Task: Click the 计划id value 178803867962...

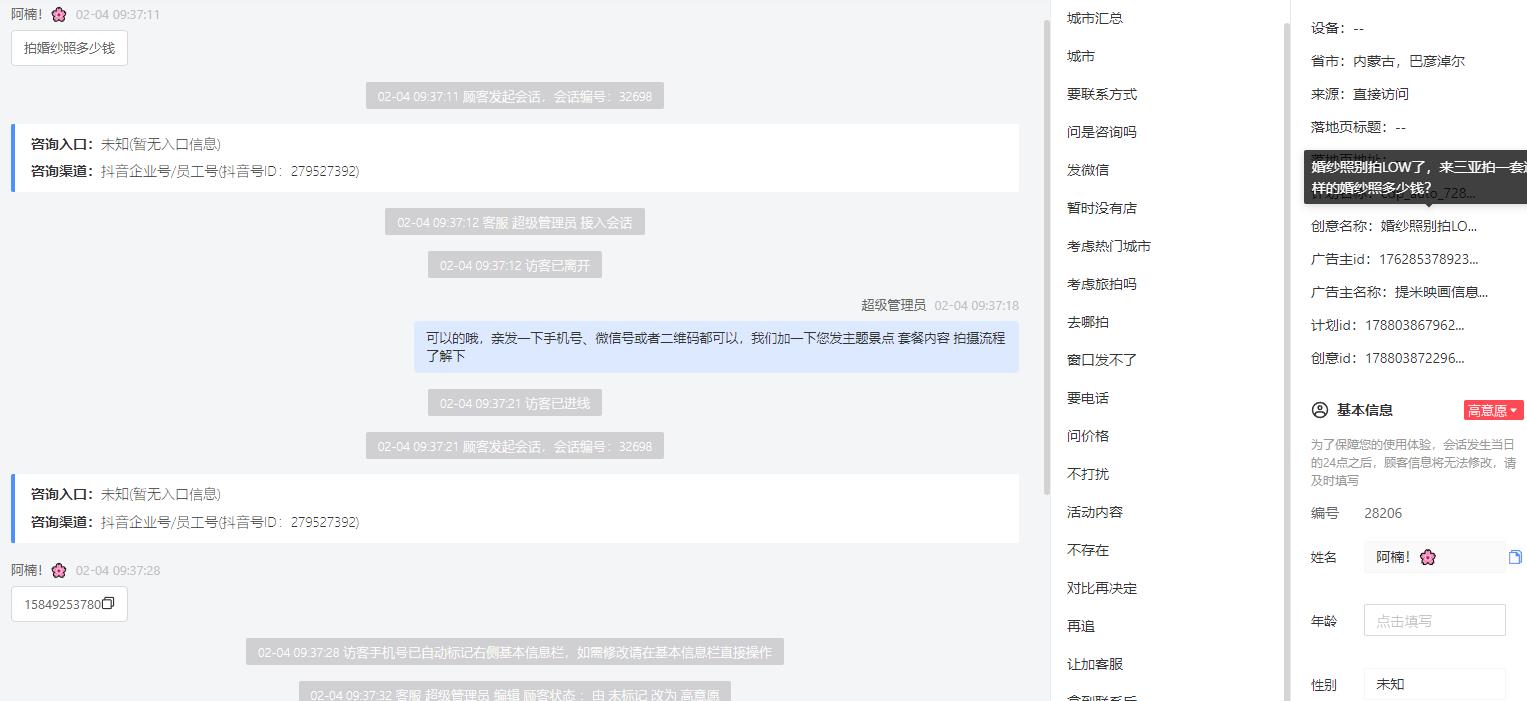Action: click(x=1414, y=325)
